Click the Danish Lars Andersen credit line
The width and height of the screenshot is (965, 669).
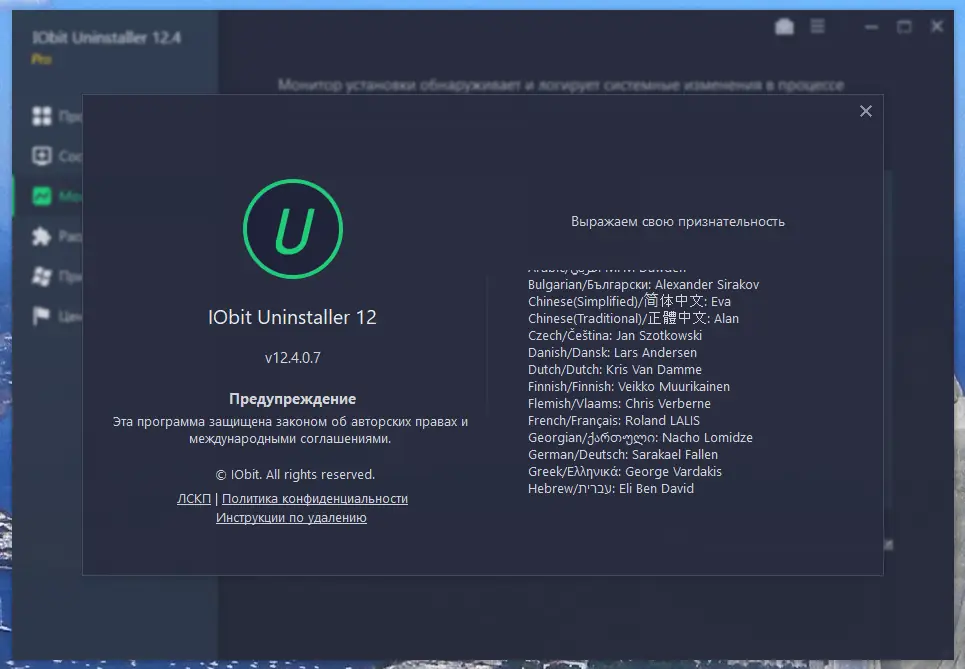(x=612, y=353)
